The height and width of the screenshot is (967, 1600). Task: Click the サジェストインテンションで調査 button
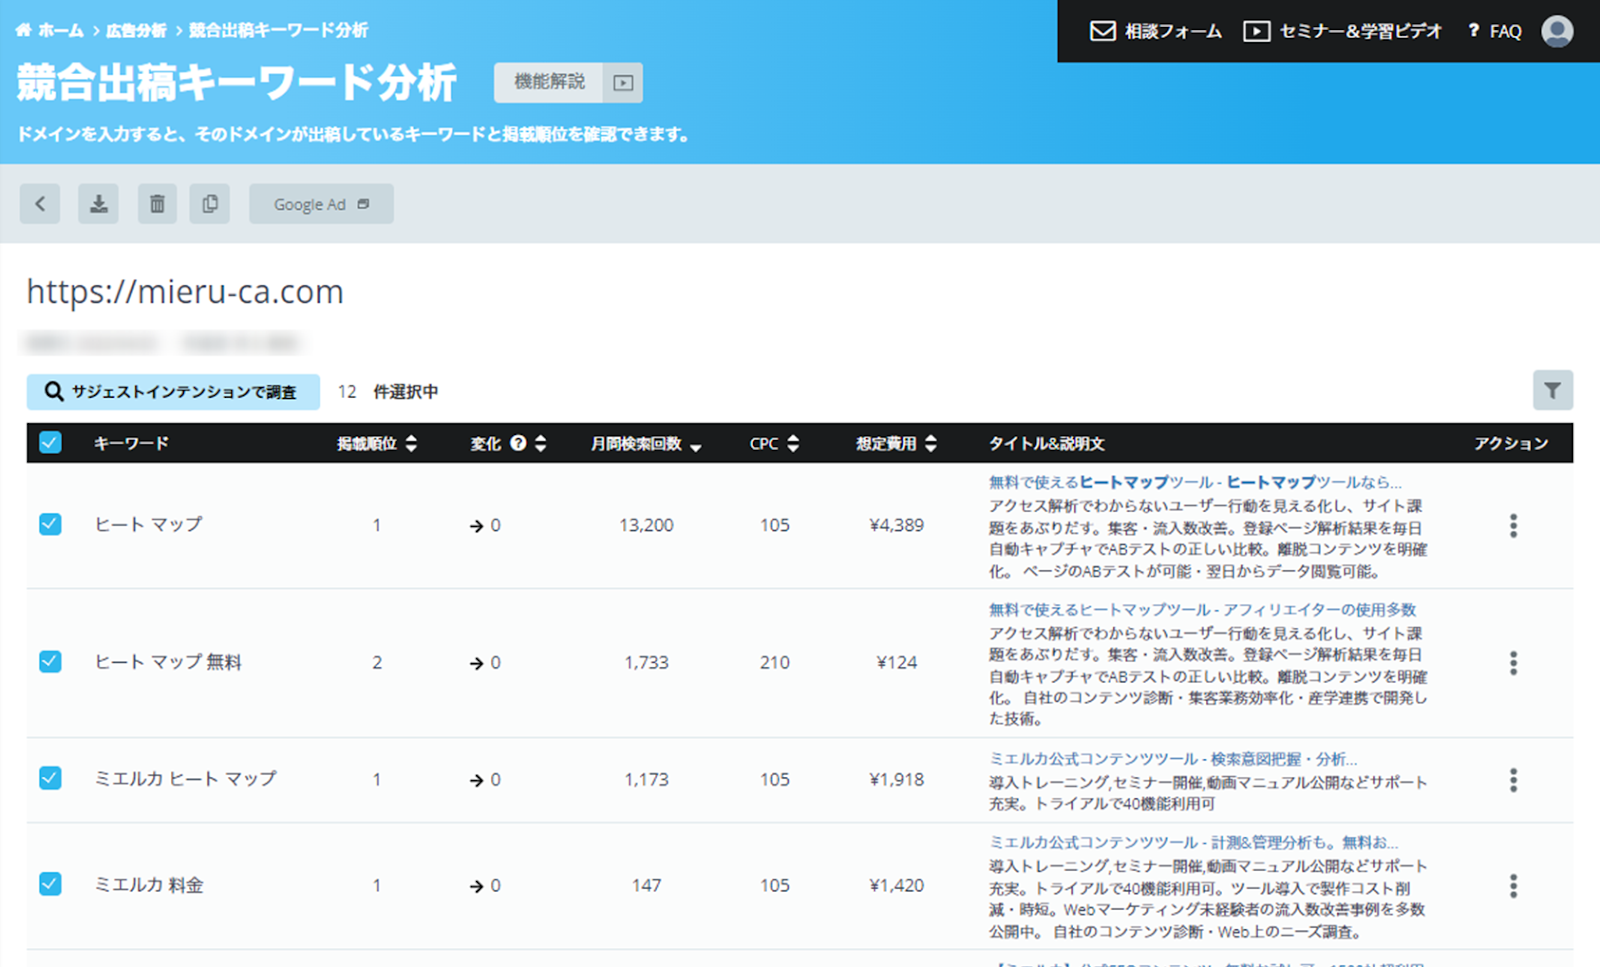click(x=173, y=392)
